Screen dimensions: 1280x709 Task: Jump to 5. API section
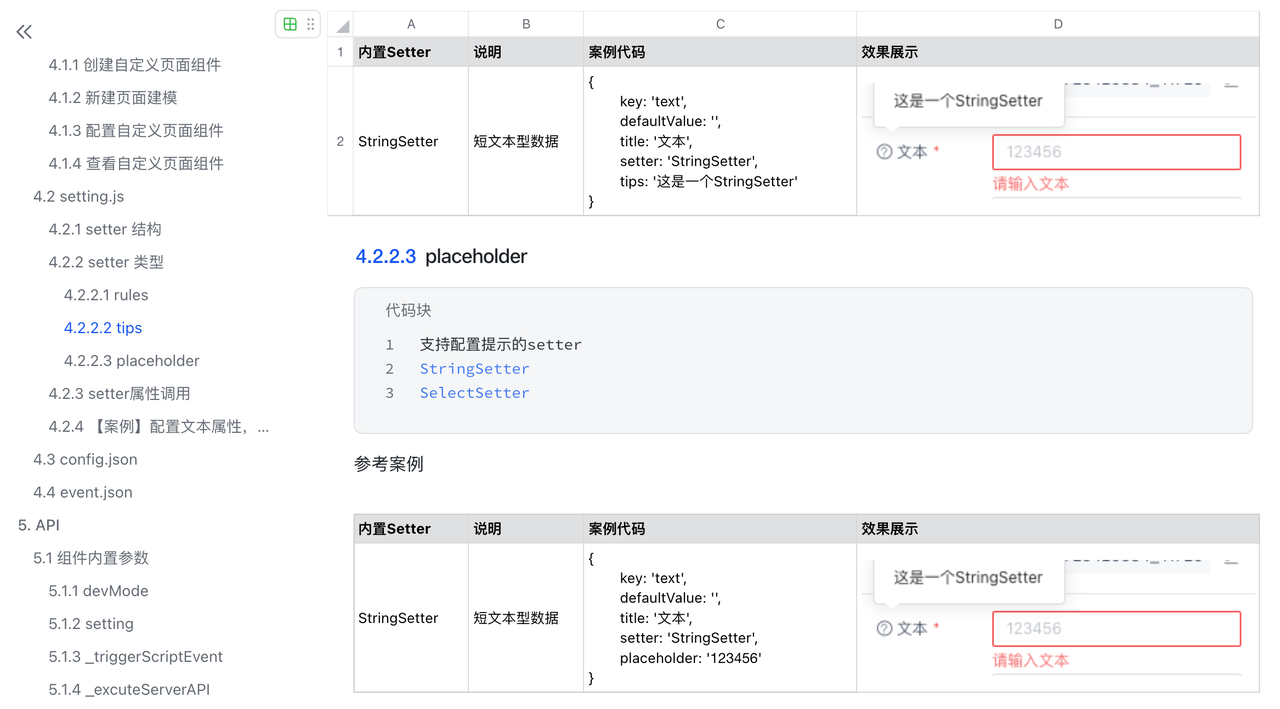point(39,525)
